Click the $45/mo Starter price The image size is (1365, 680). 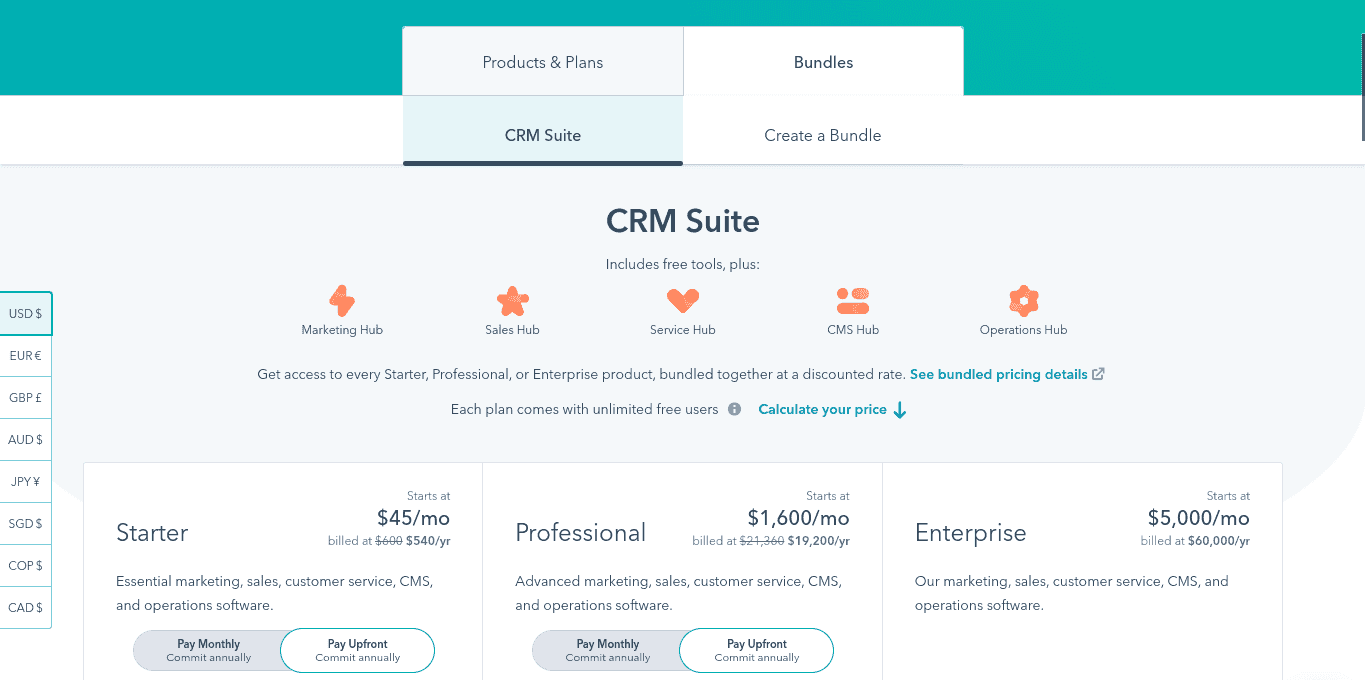point(413,518)
